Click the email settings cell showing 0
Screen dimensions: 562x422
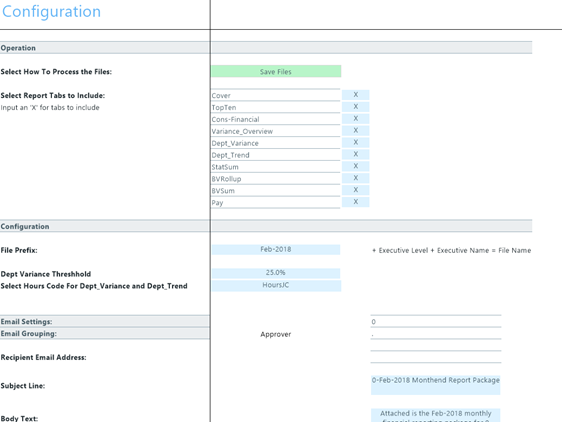[436, 322]
